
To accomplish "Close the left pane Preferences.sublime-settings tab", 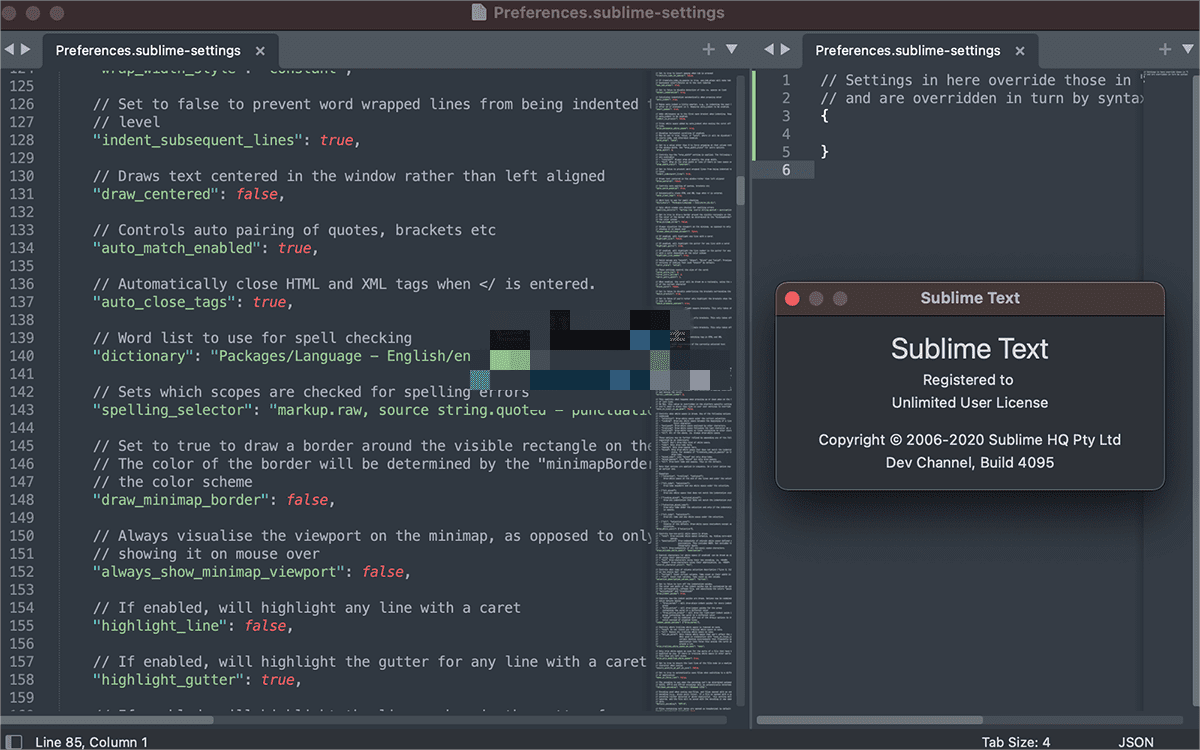I will (x=260, y=50).
